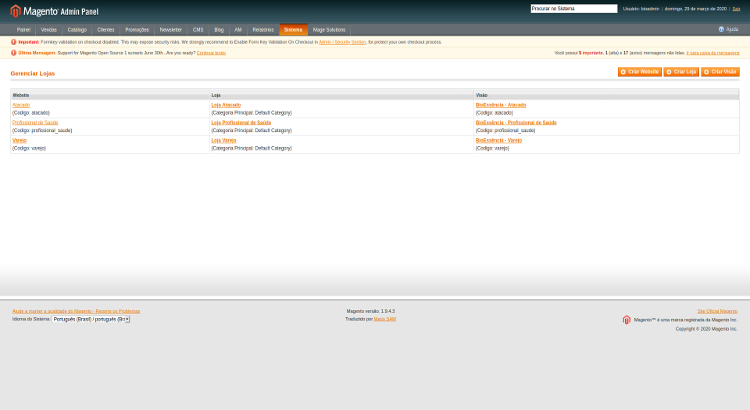Open the CMS menu
The height and width of the screenshot is (410, 750).
click(x=198, y=30)
